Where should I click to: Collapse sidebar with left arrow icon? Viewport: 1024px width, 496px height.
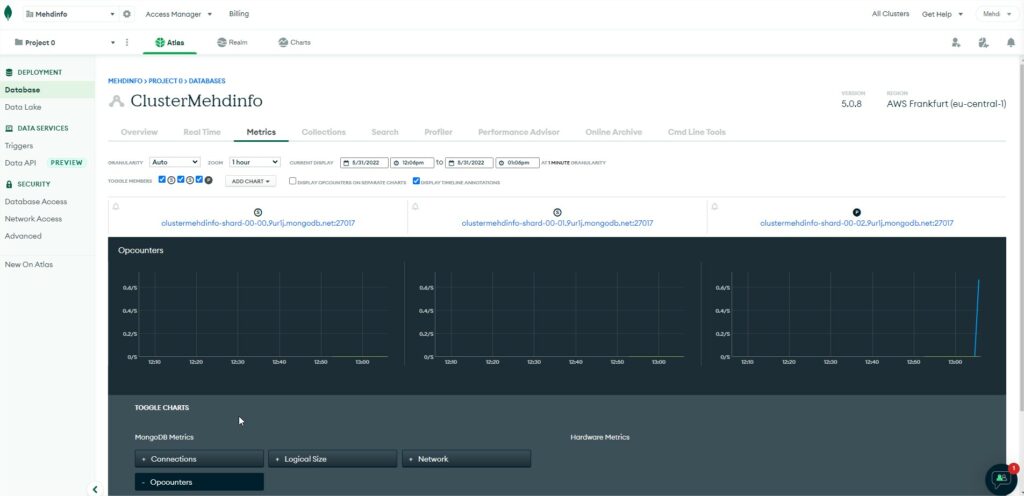click(95, 489)
